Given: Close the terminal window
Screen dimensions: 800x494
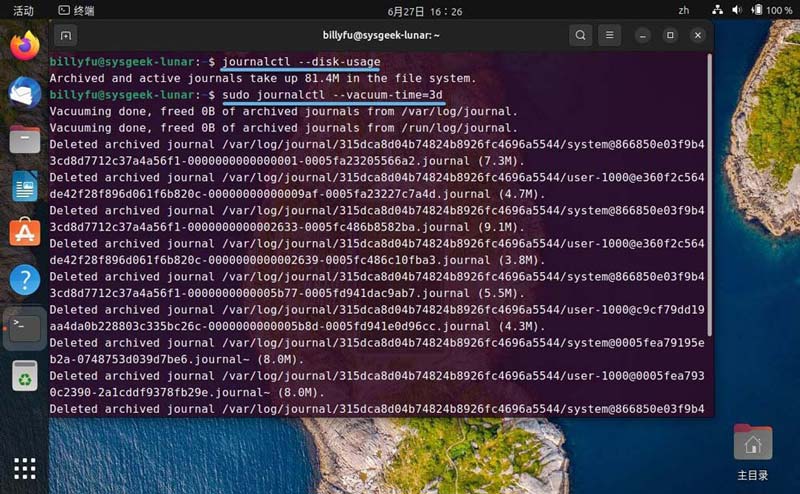Looking at the screenshot, I should pos(698,35).
